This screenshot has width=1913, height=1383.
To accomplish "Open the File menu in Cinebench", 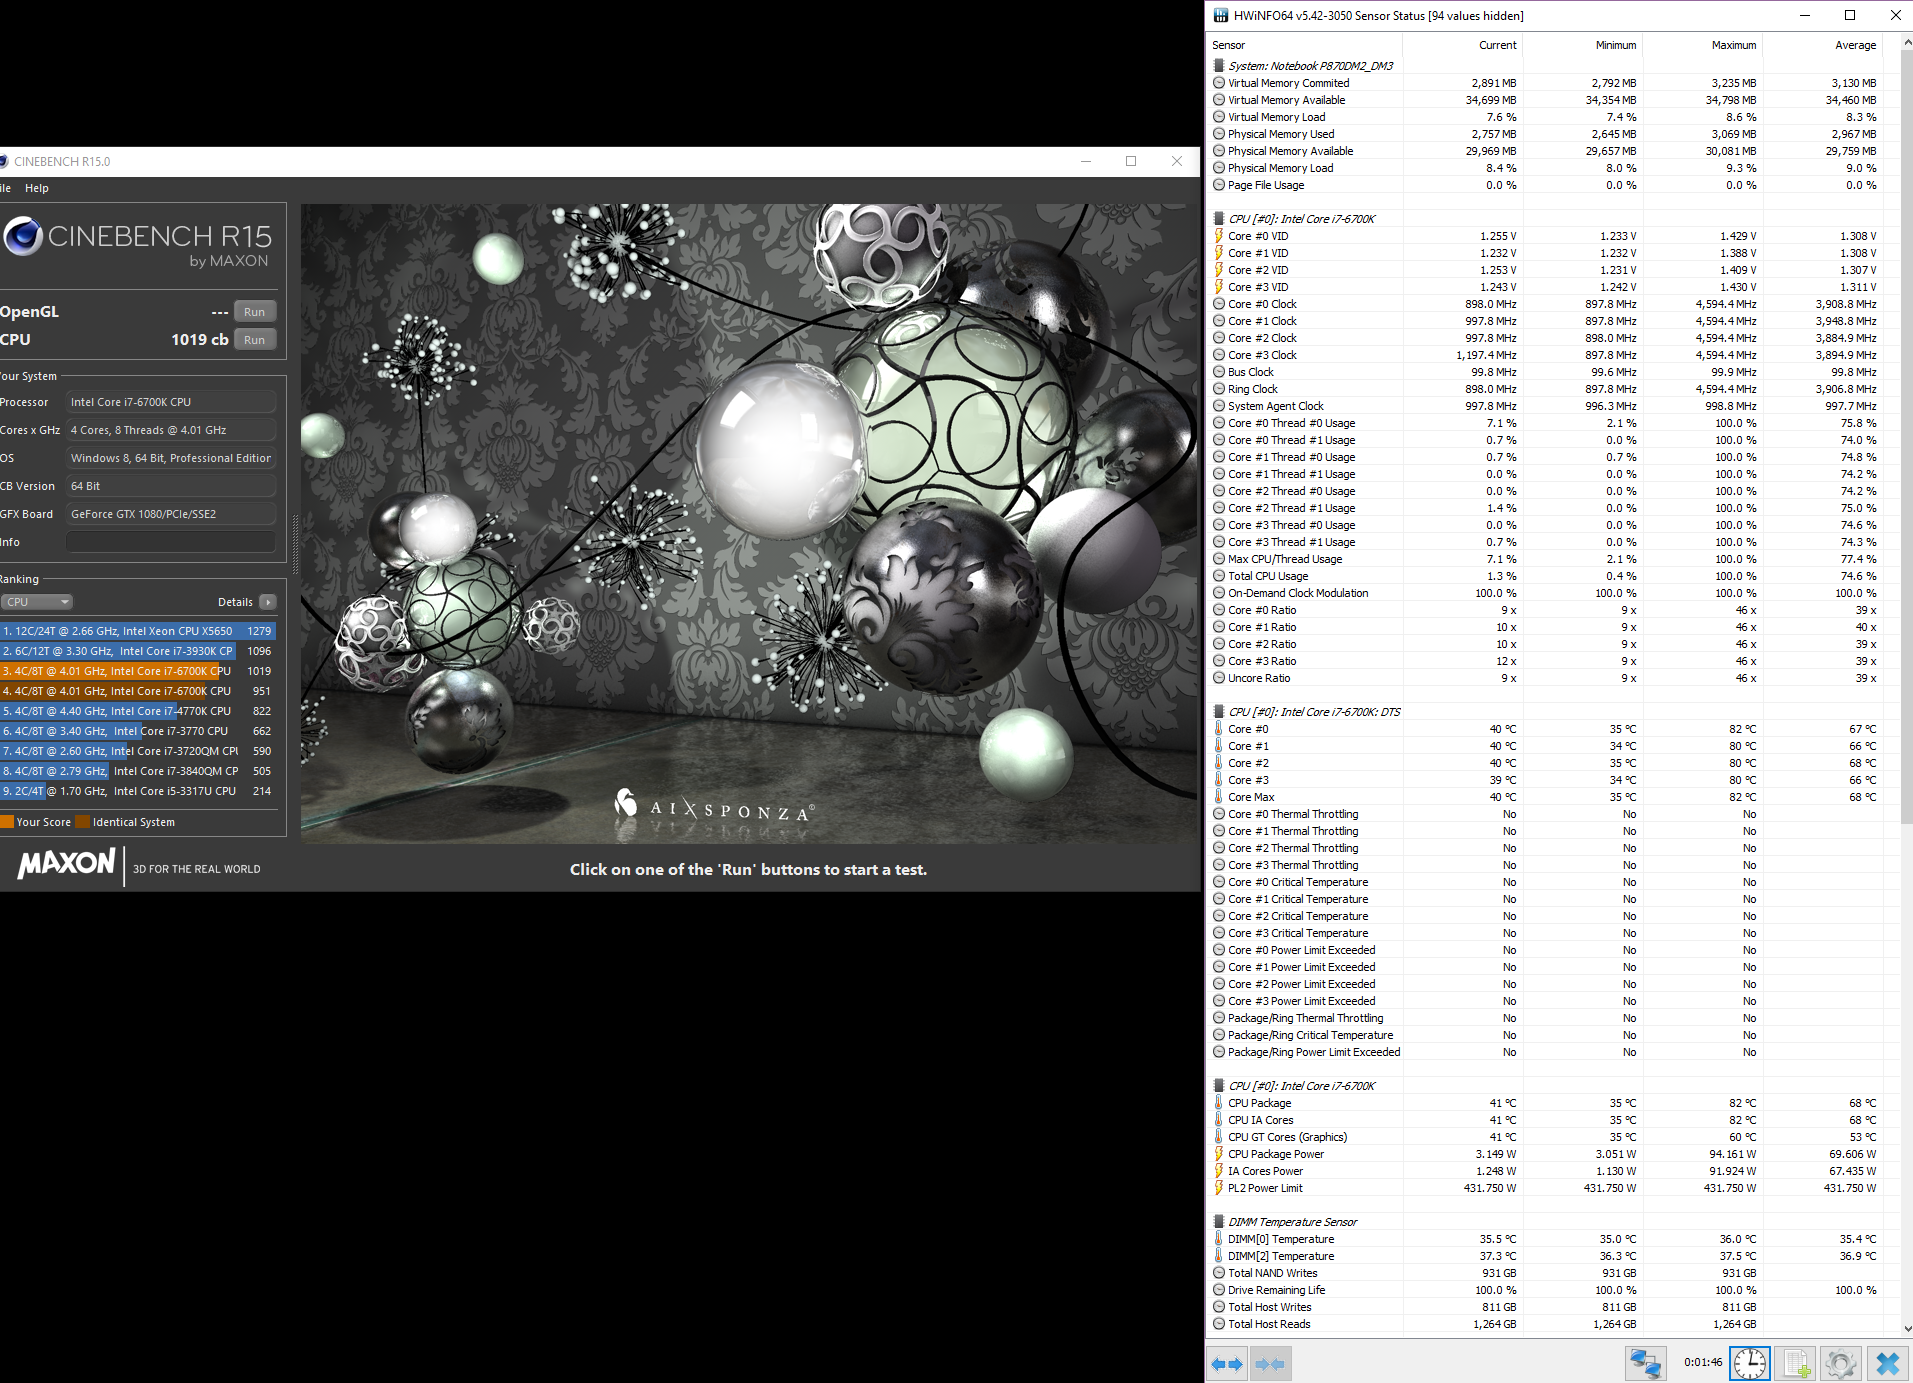I will (x=5, y=188).
